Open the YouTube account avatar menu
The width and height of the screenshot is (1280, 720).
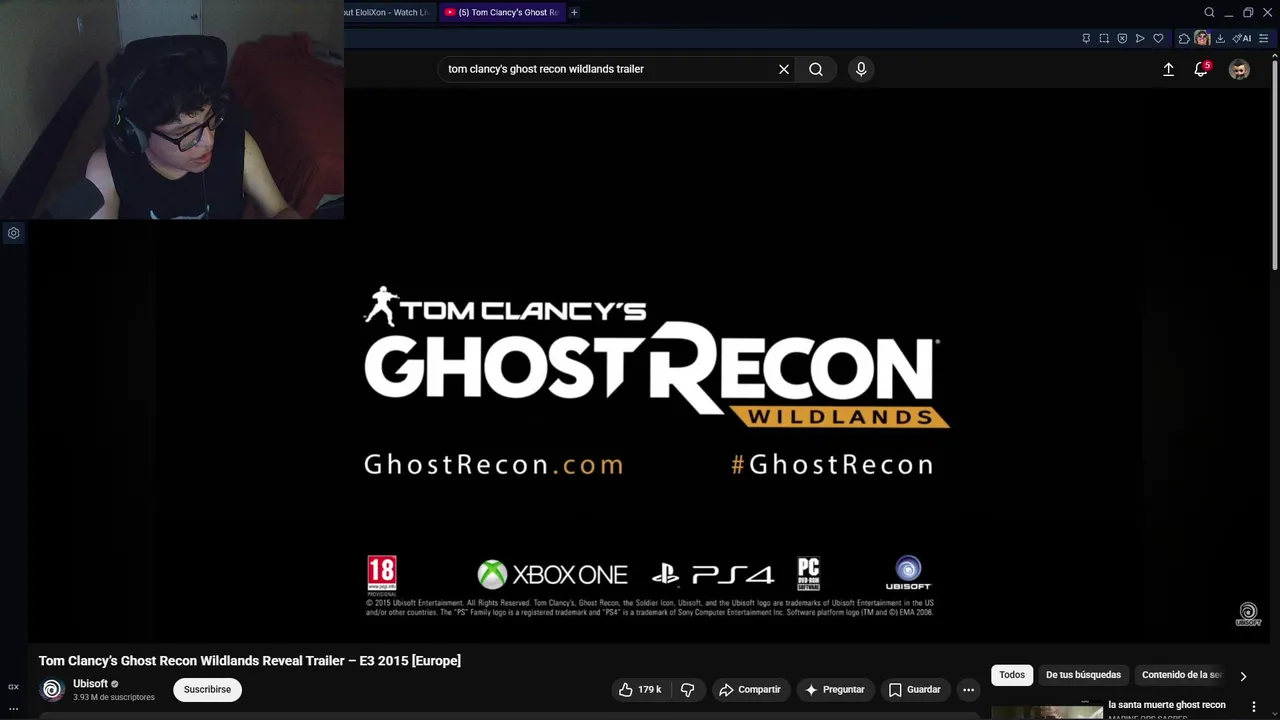pos(1239,69)
